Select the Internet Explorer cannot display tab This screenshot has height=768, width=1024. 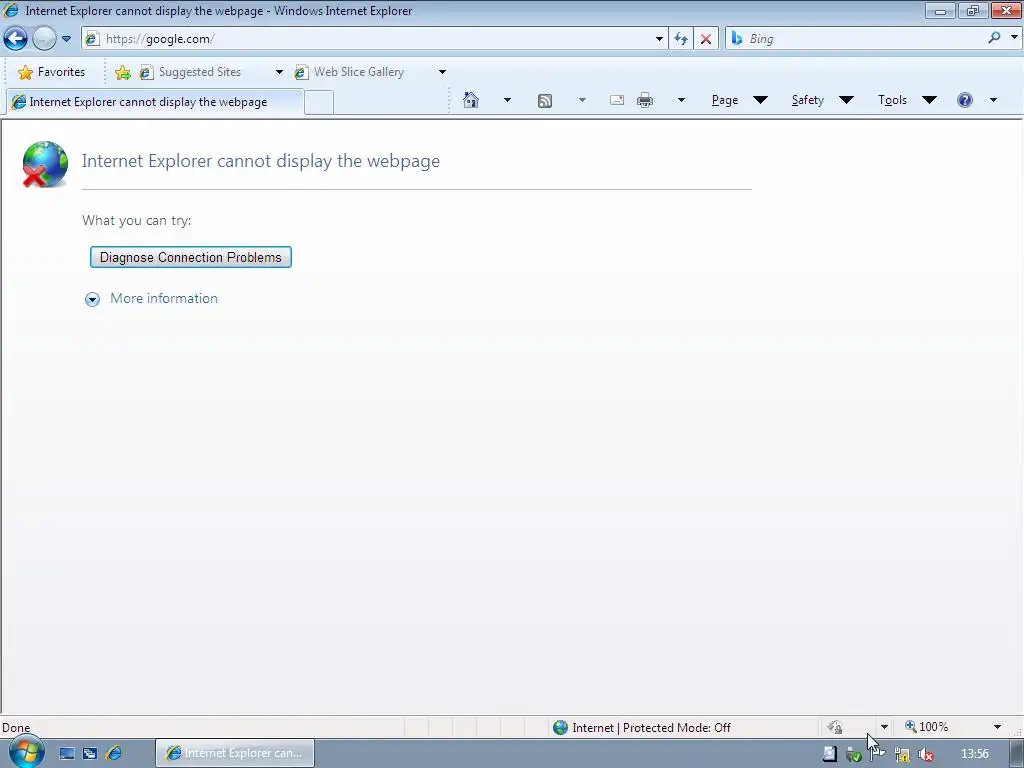click(154, 102)
